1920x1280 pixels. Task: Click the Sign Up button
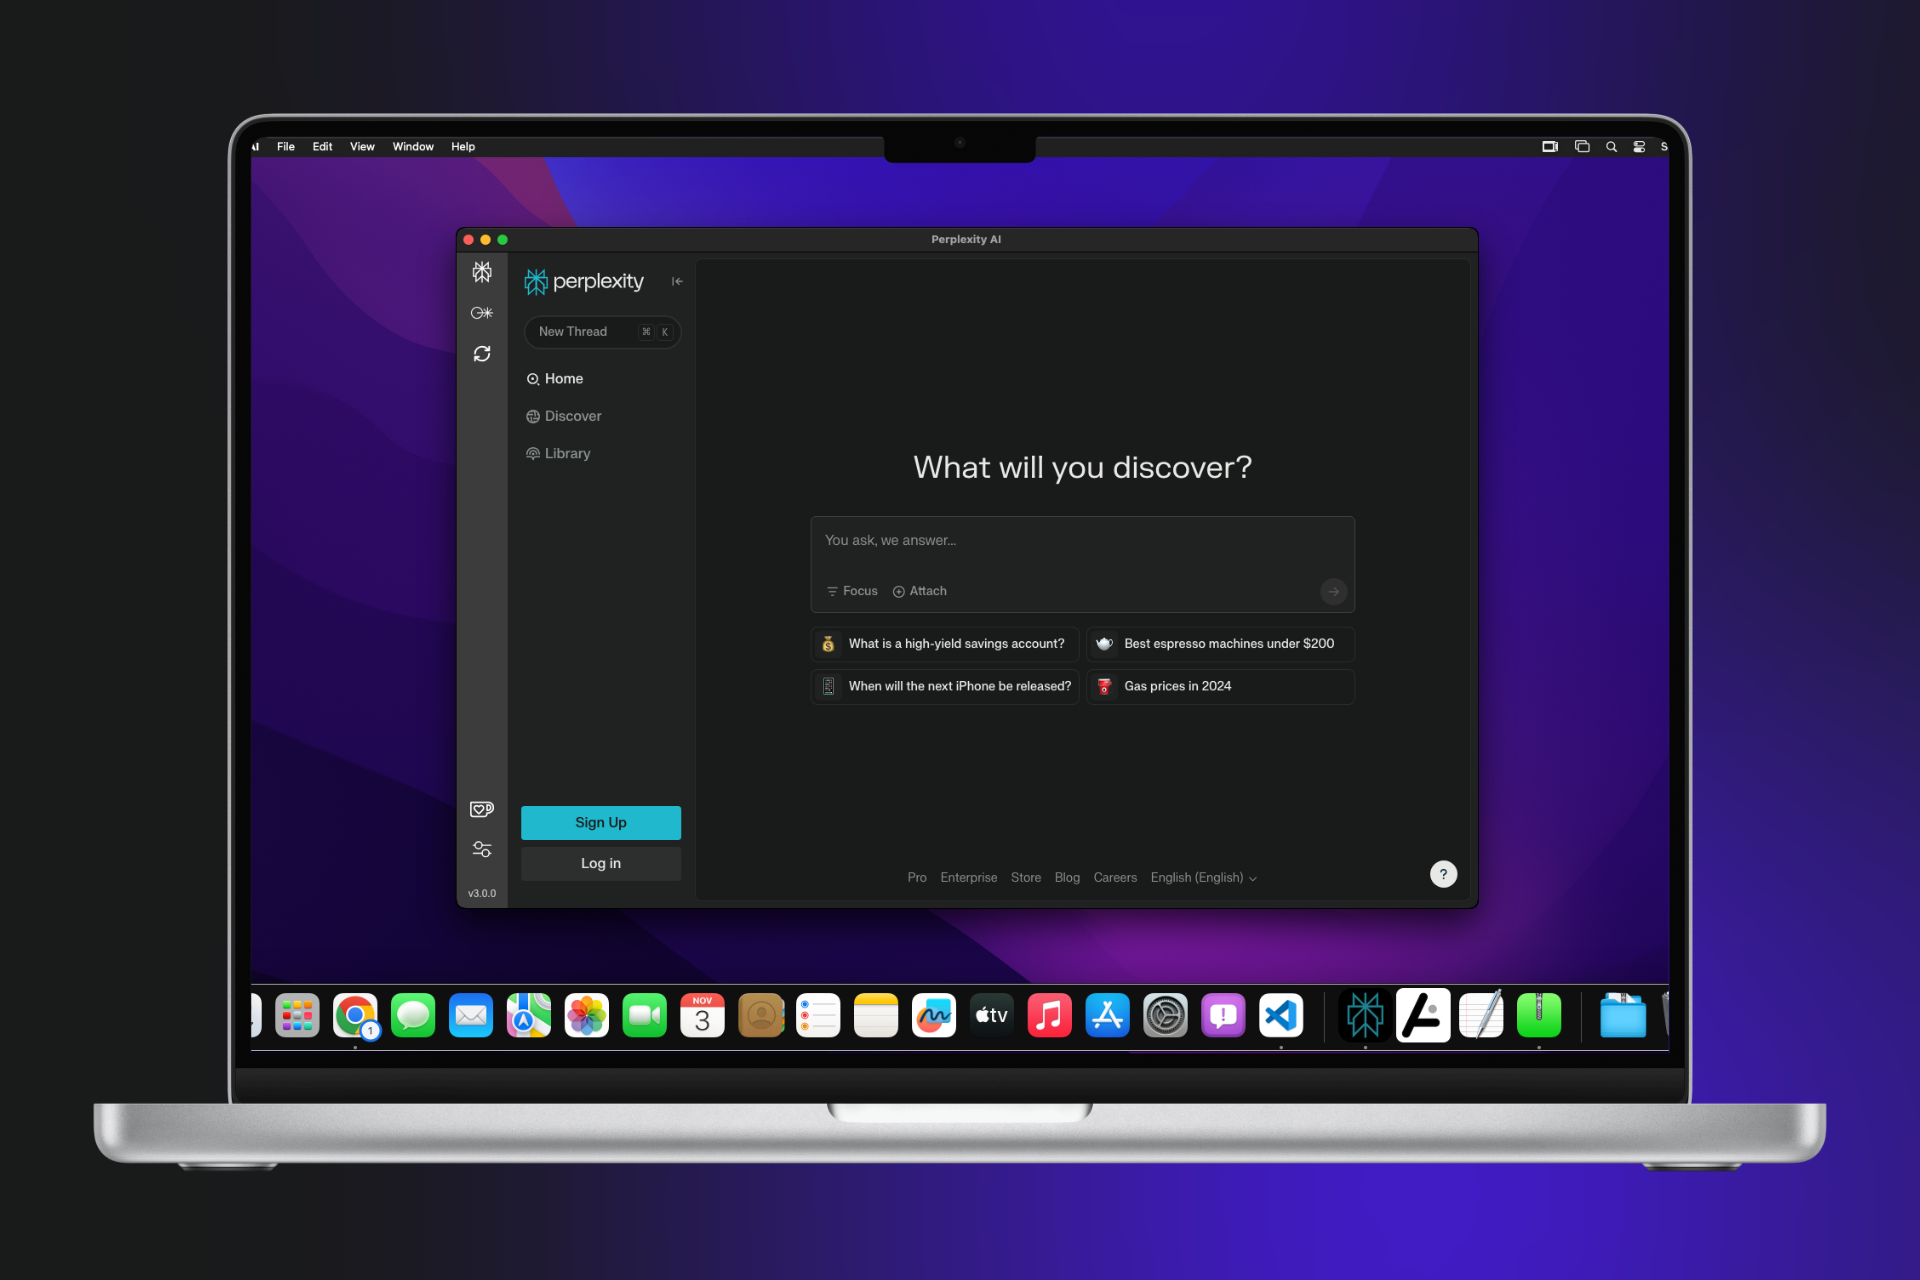pos(600,822)
